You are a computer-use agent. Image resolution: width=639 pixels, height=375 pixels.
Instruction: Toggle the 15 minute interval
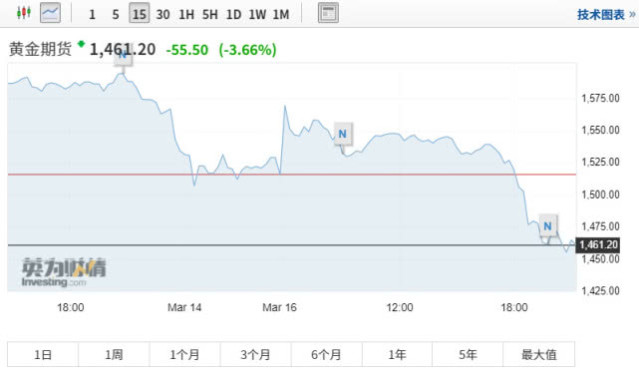click(139, 13)
